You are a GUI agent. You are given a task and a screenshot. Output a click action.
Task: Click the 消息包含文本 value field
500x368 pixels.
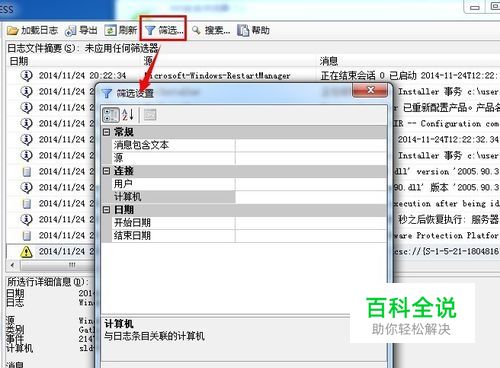coord(311,145)
